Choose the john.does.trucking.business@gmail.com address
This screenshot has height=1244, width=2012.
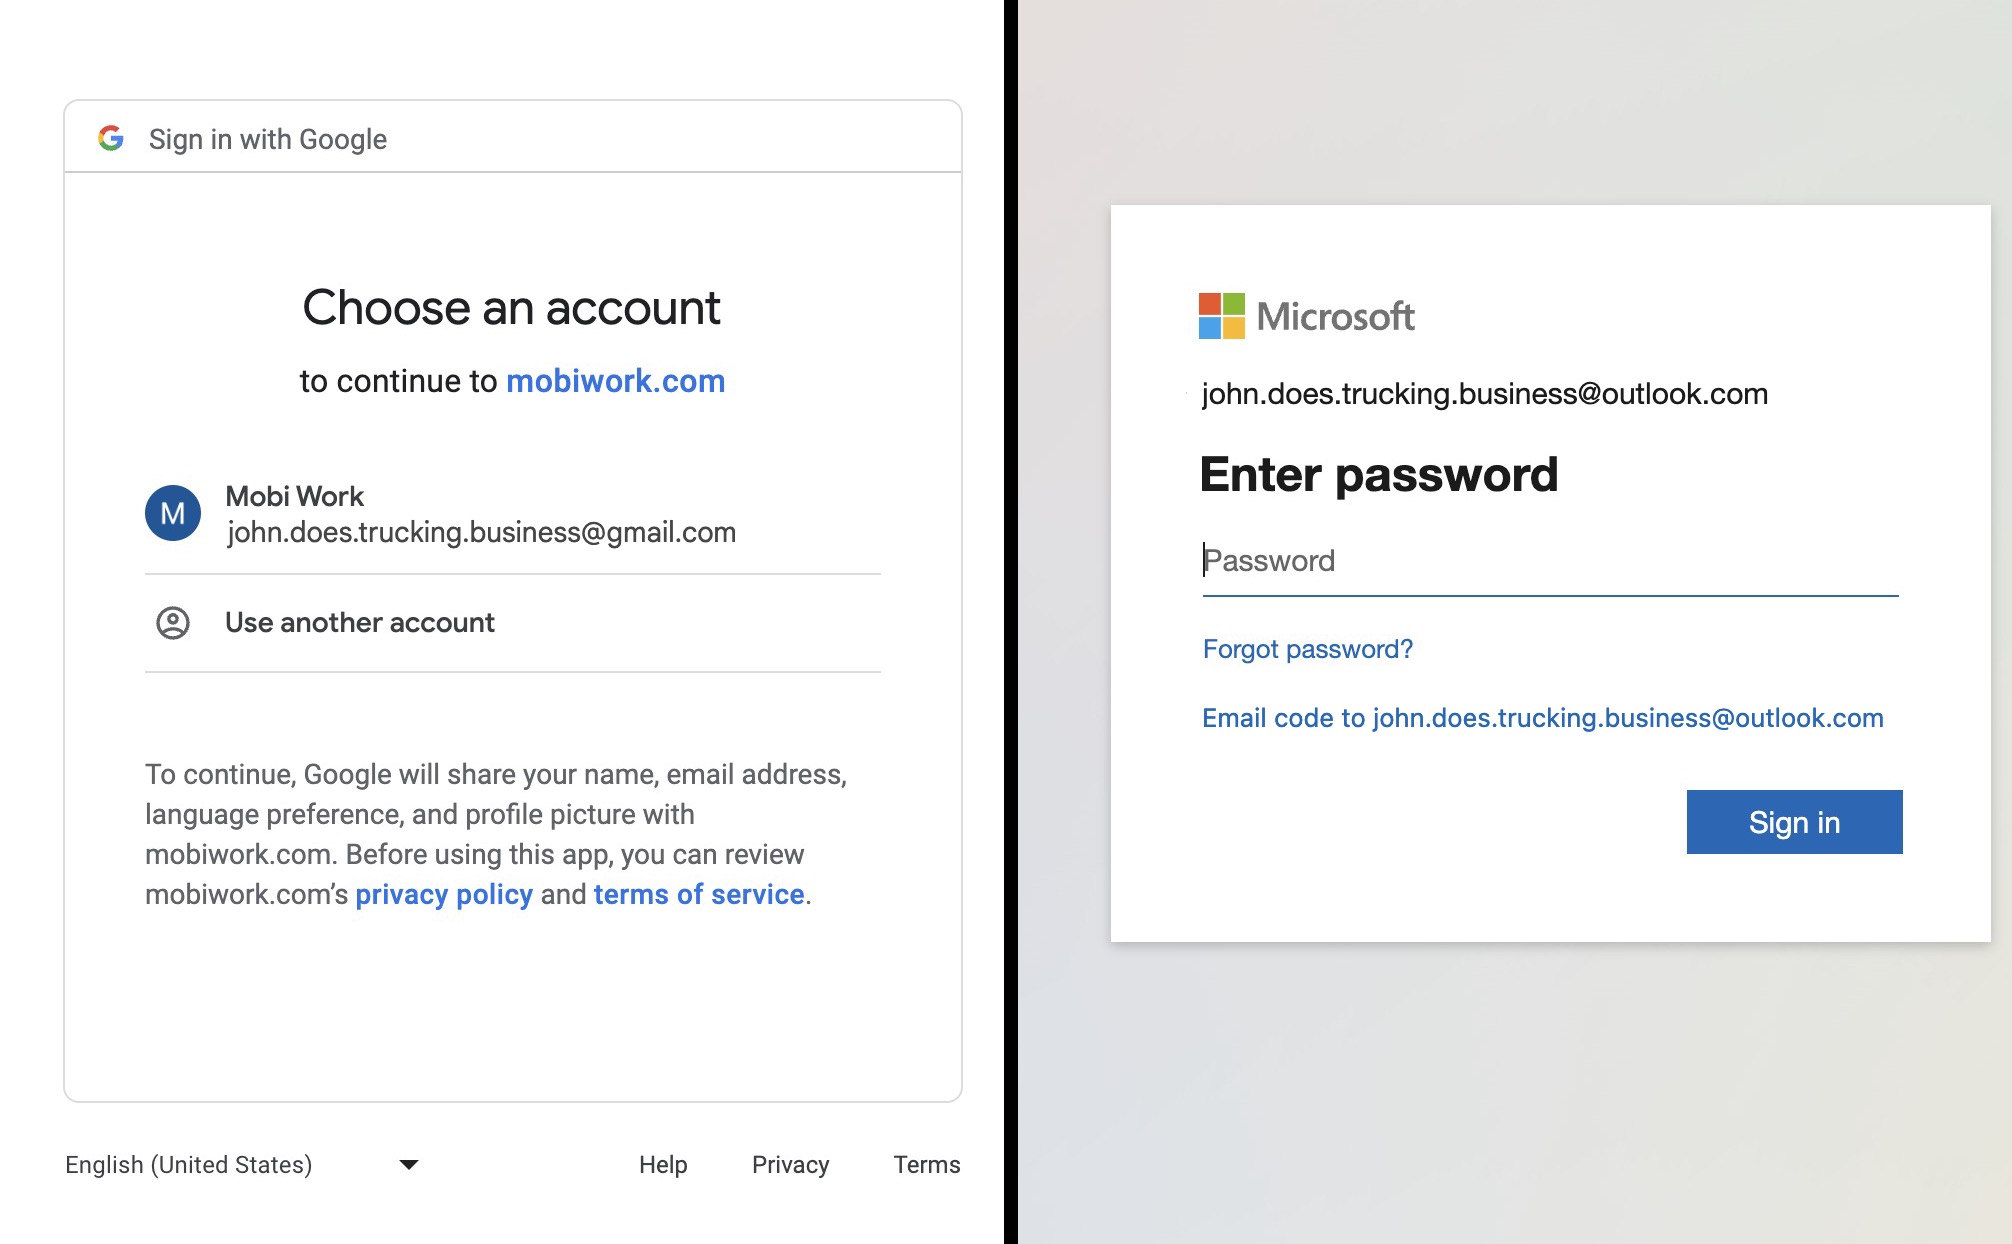coord(481,532)
